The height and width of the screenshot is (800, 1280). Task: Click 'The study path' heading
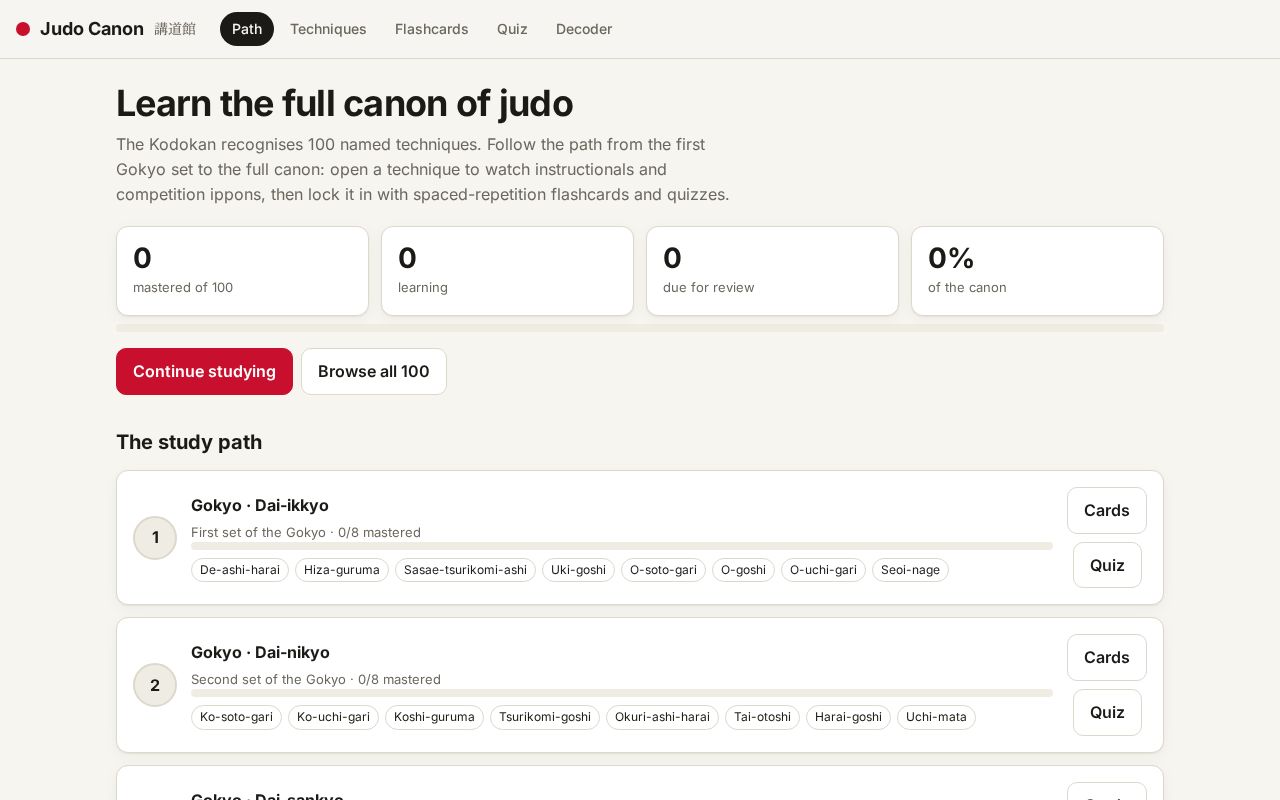(x=189, y=442)
